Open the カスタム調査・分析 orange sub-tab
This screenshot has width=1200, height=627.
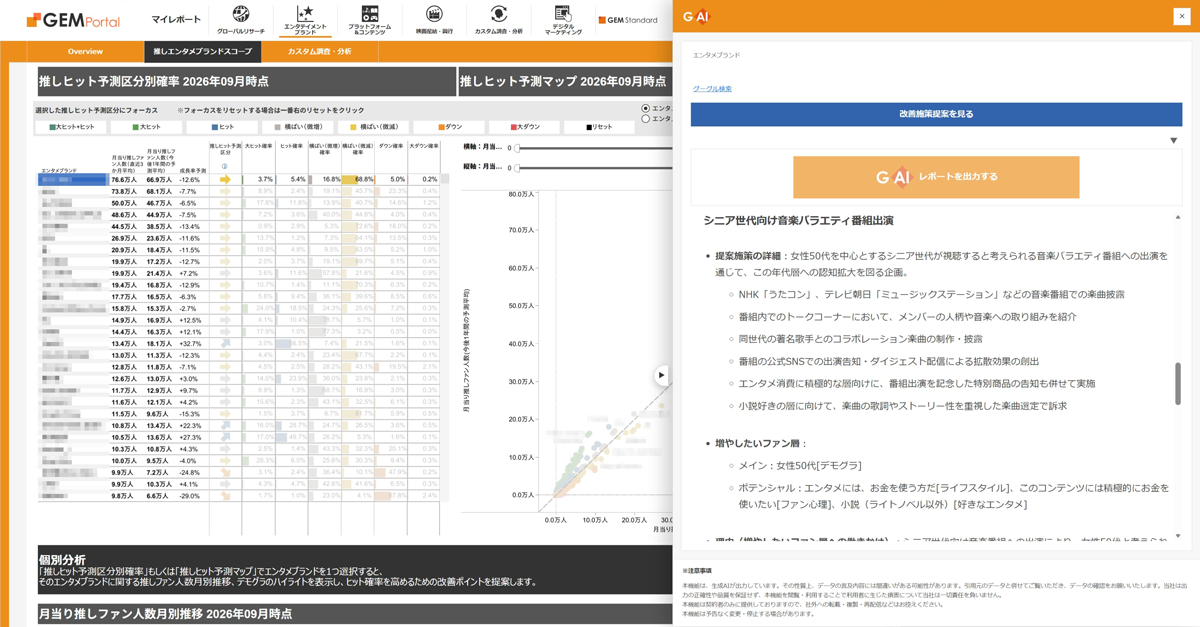click(320, 51)
